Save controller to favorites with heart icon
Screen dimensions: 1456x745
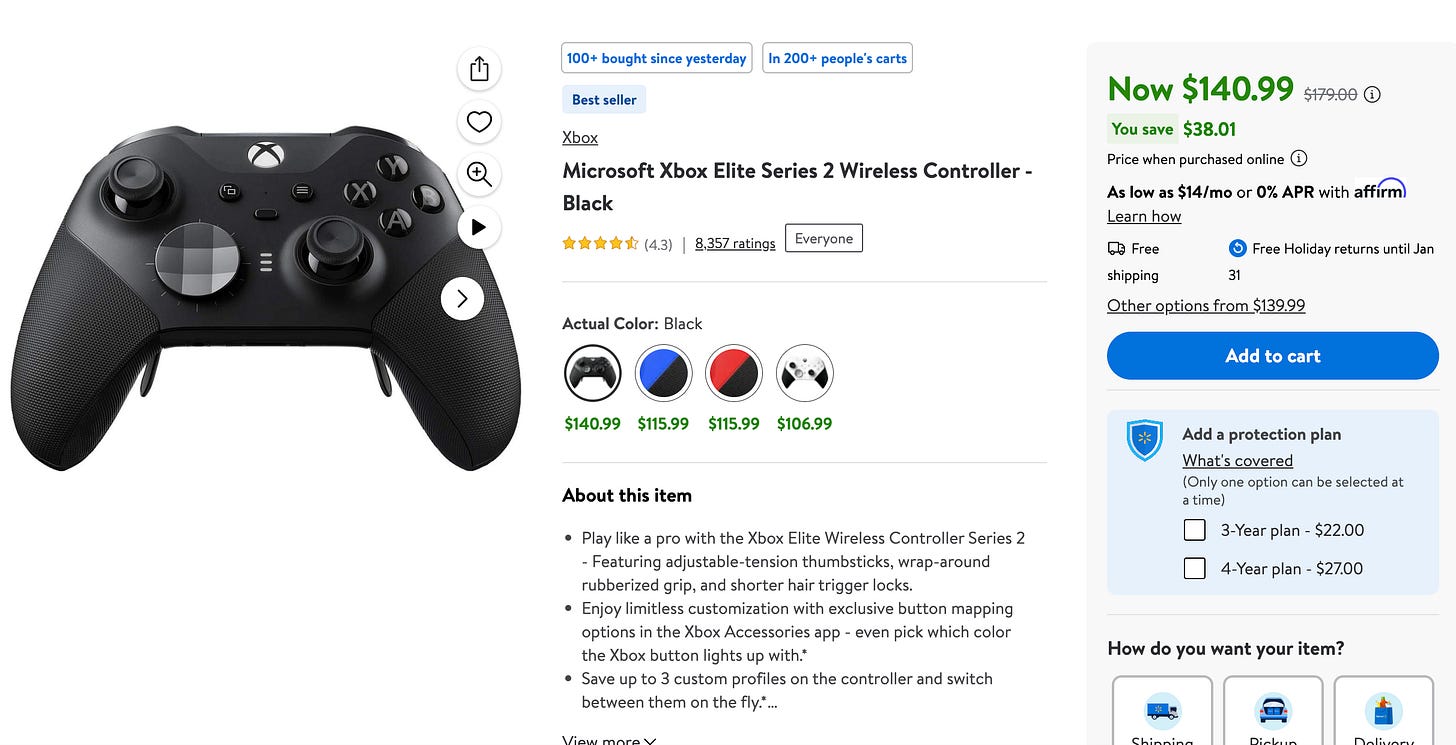479,121
